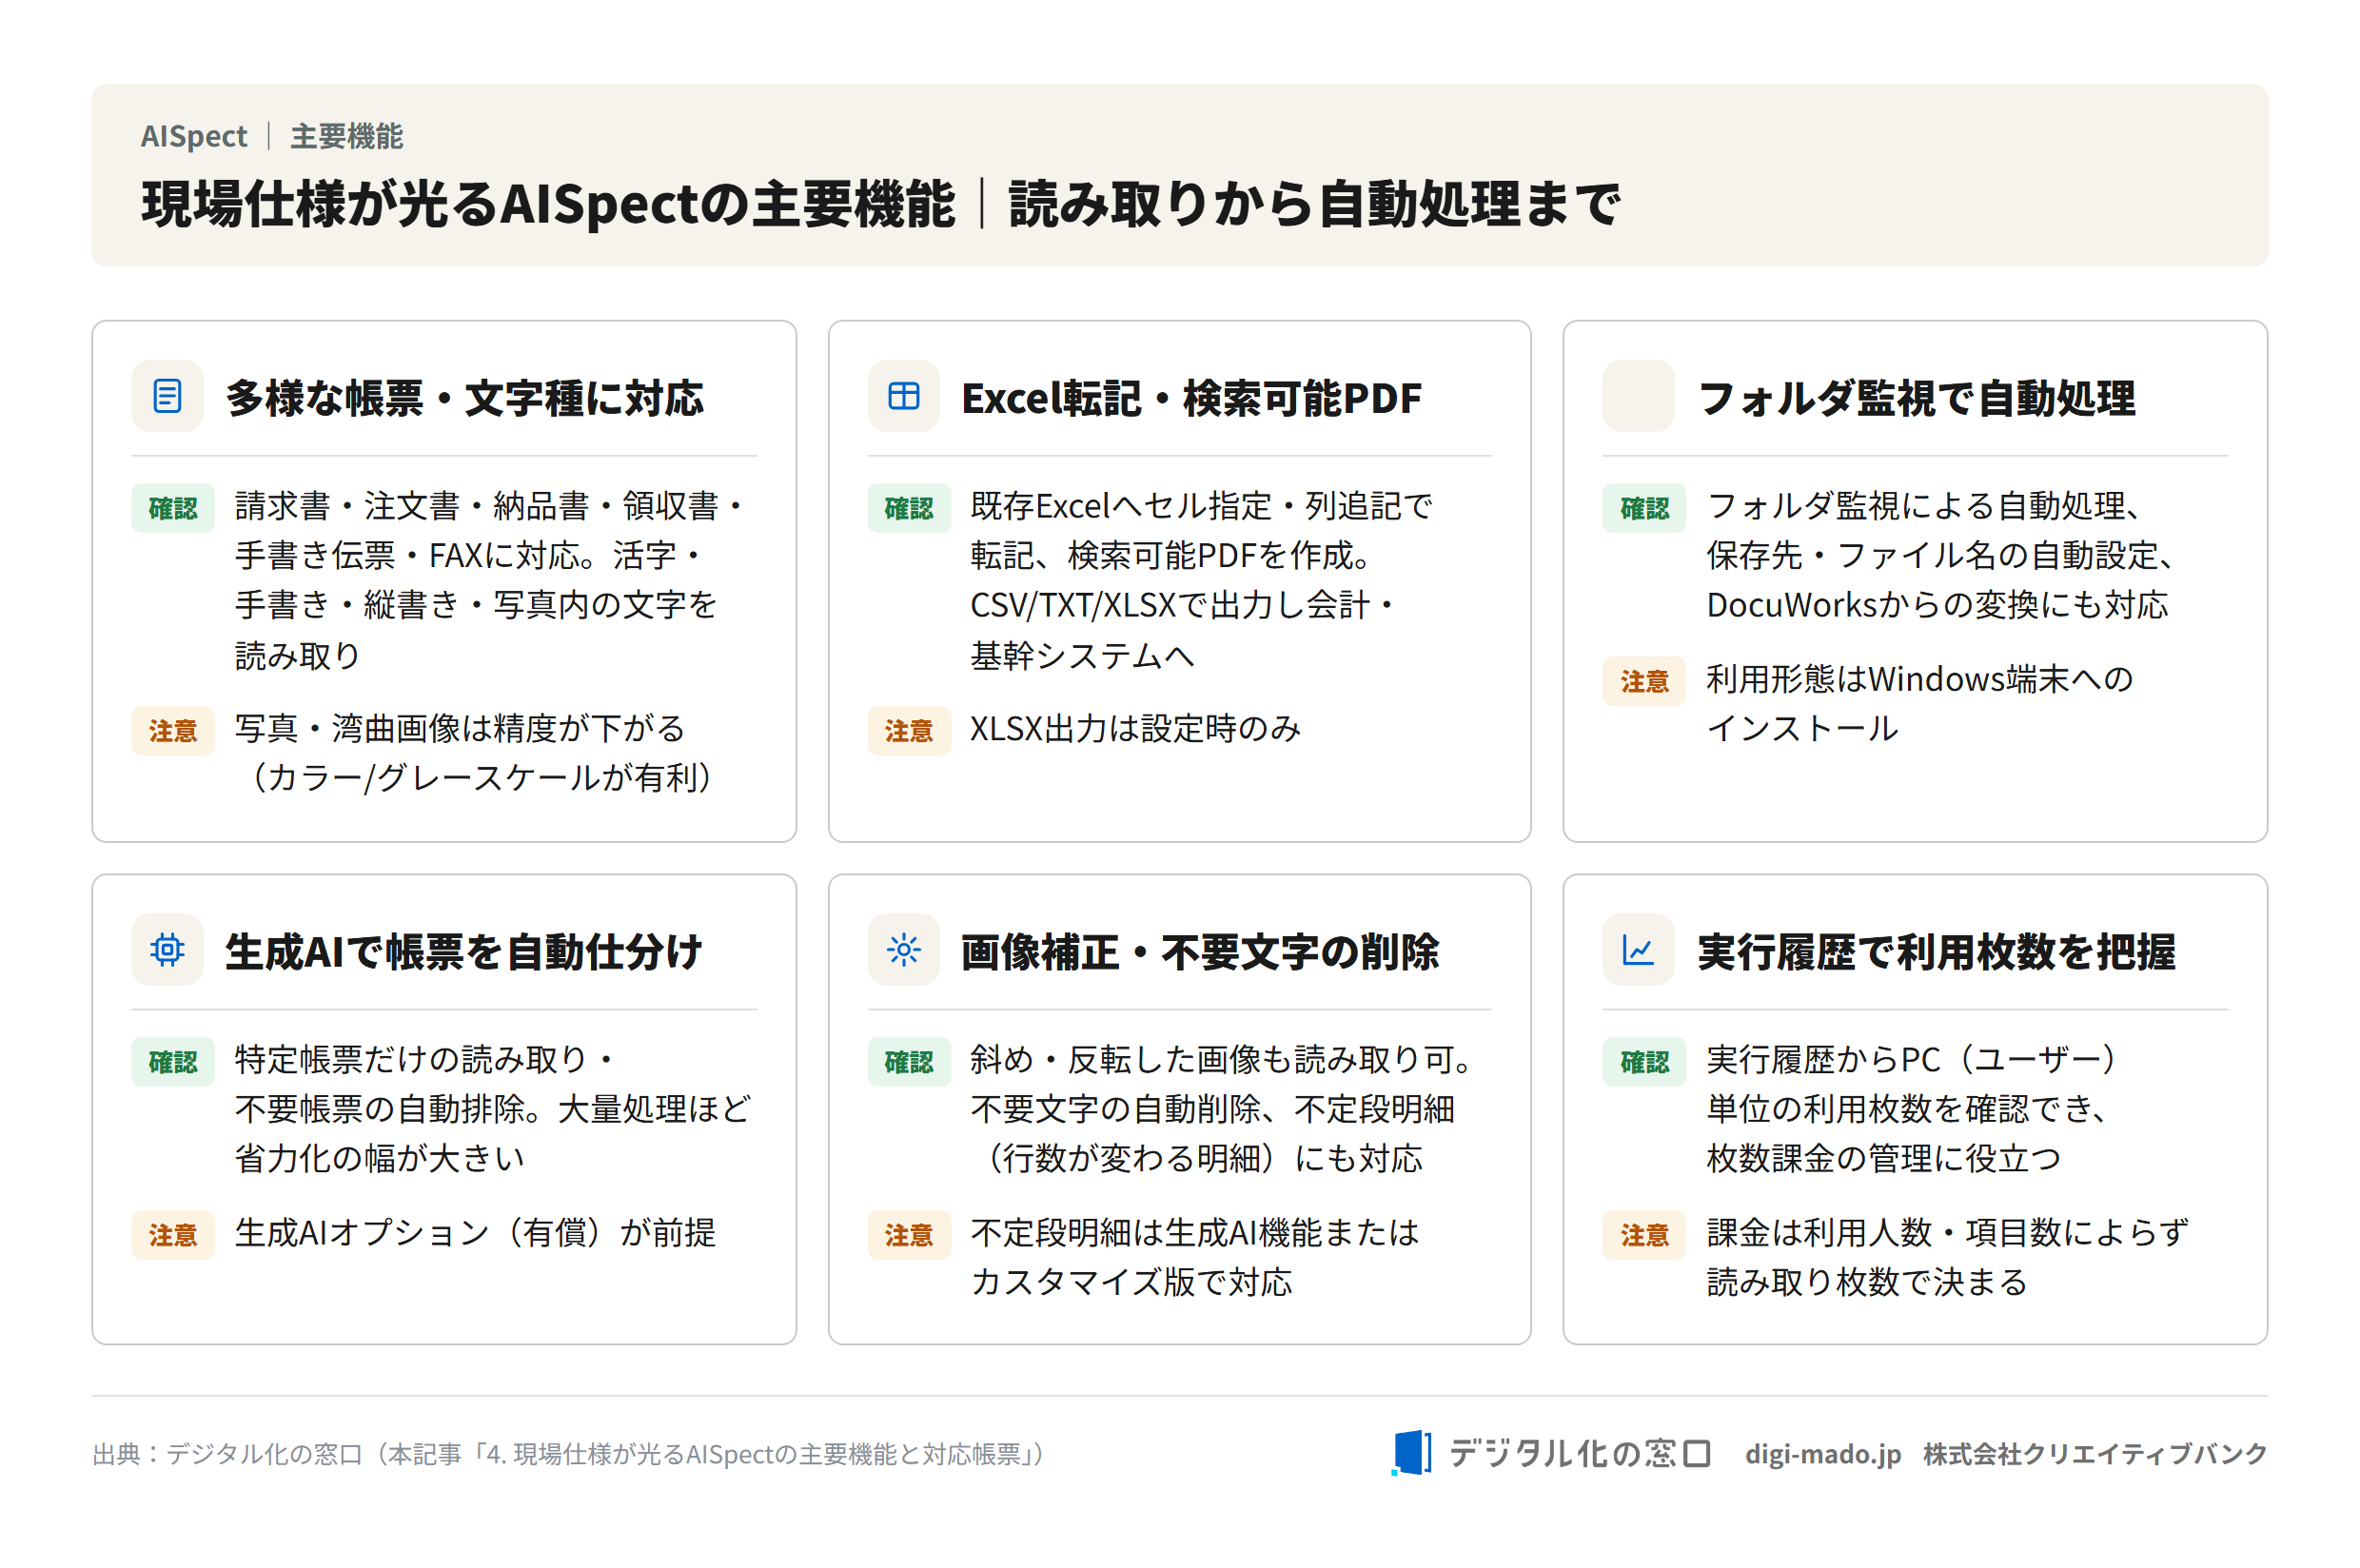Click the 注意 badge beside 課金は利用人数・項目数によらず
Viewport: 2360px width, 1568px height.
(x=1644, y=1235)
